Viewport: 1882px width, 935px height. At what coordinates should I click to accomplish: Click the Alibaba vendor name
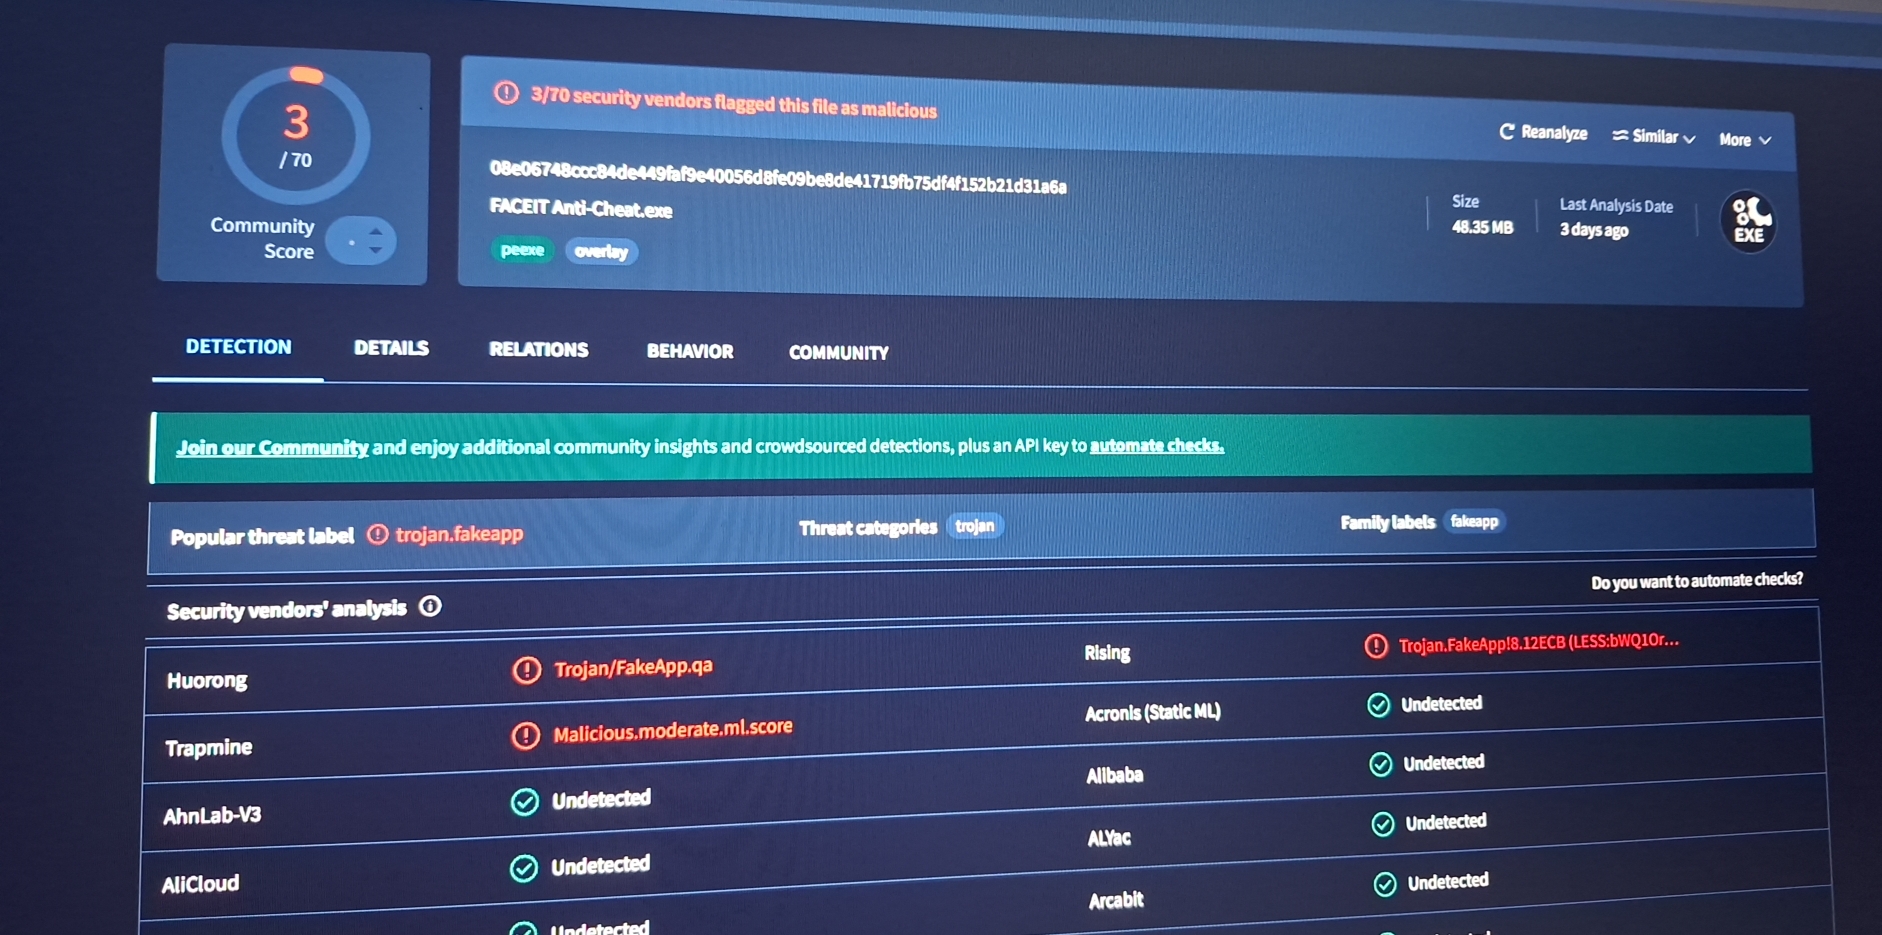[x=1115, y=776]
